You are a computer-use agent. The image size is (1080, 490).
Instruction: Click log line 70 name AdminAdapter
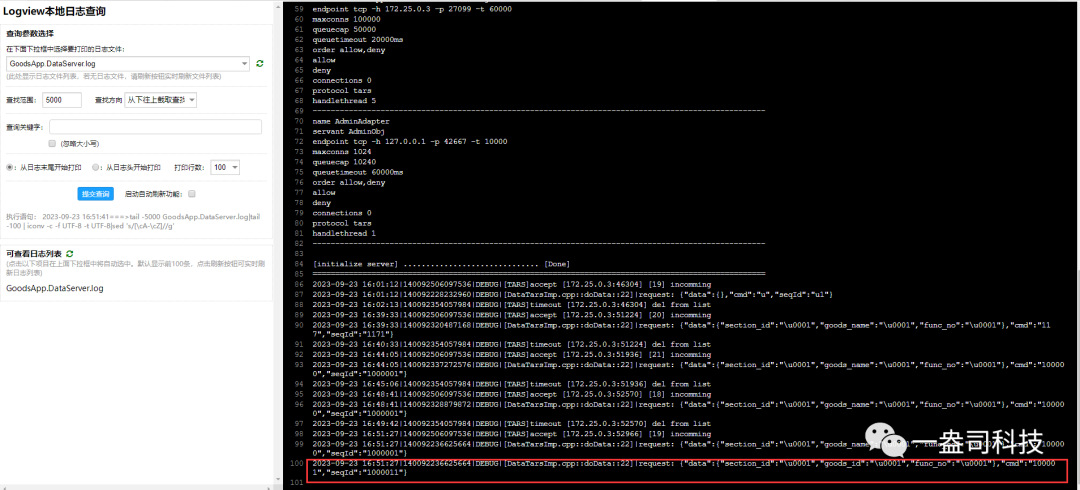pos(351,121)
